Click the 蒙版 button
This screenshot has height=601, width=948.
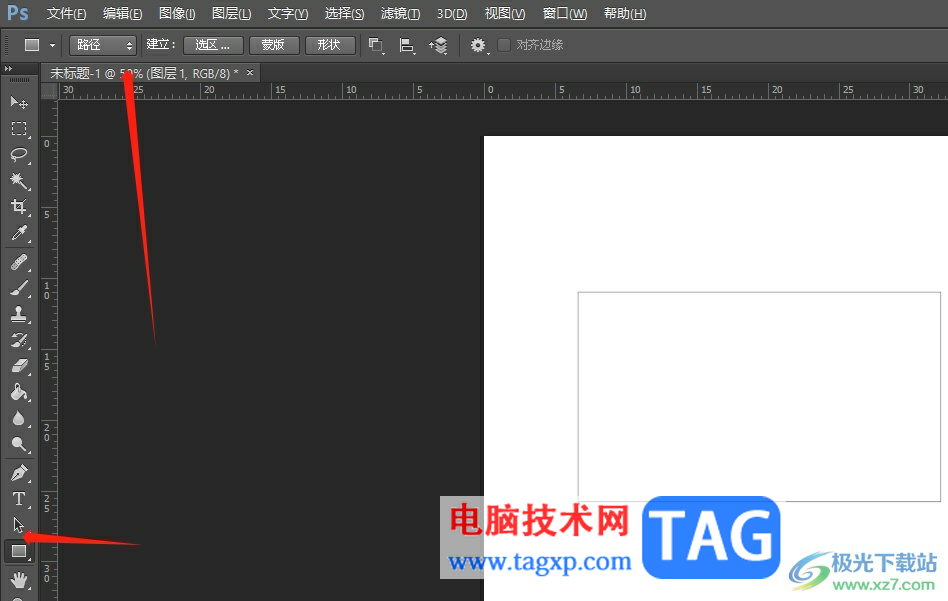point(273,45)
